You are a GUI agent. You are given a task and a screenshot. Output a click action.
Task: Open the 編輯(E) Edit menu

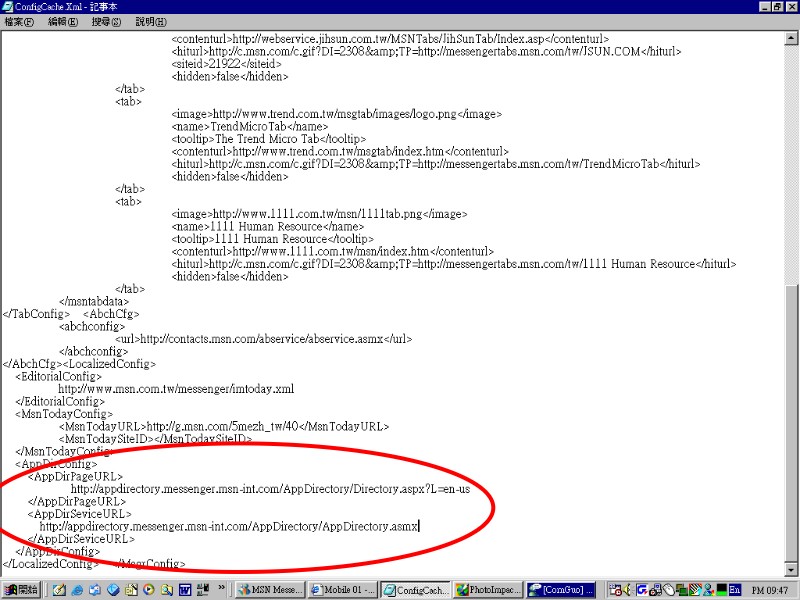(63, 22)
